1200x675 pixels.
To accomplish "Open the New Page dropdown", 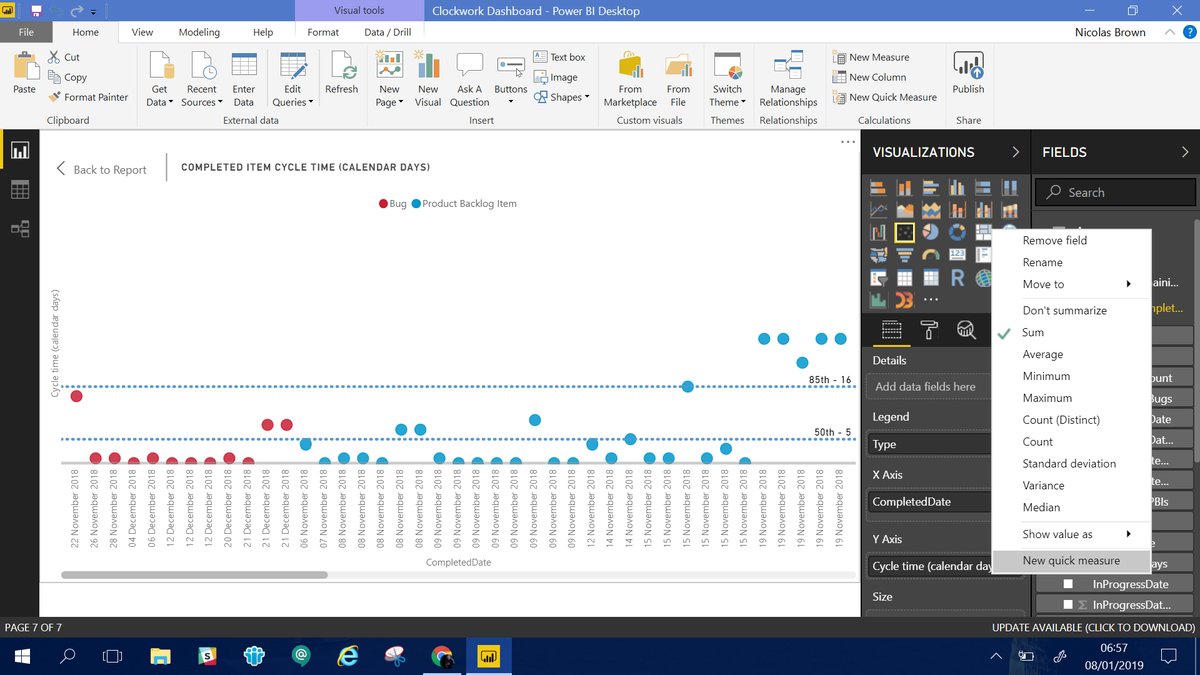I will pos(389,80).
